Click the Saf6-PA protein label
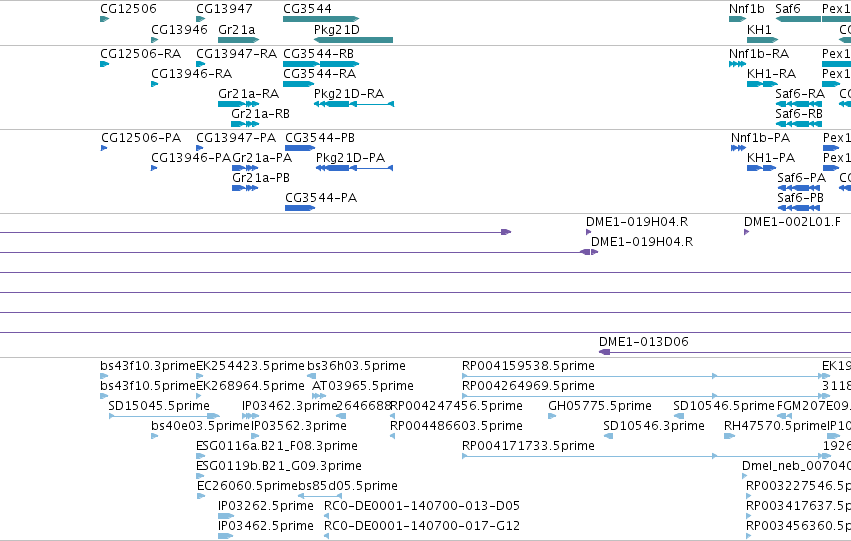The width and height of the screenshot is (851, 541). [801, 178]
